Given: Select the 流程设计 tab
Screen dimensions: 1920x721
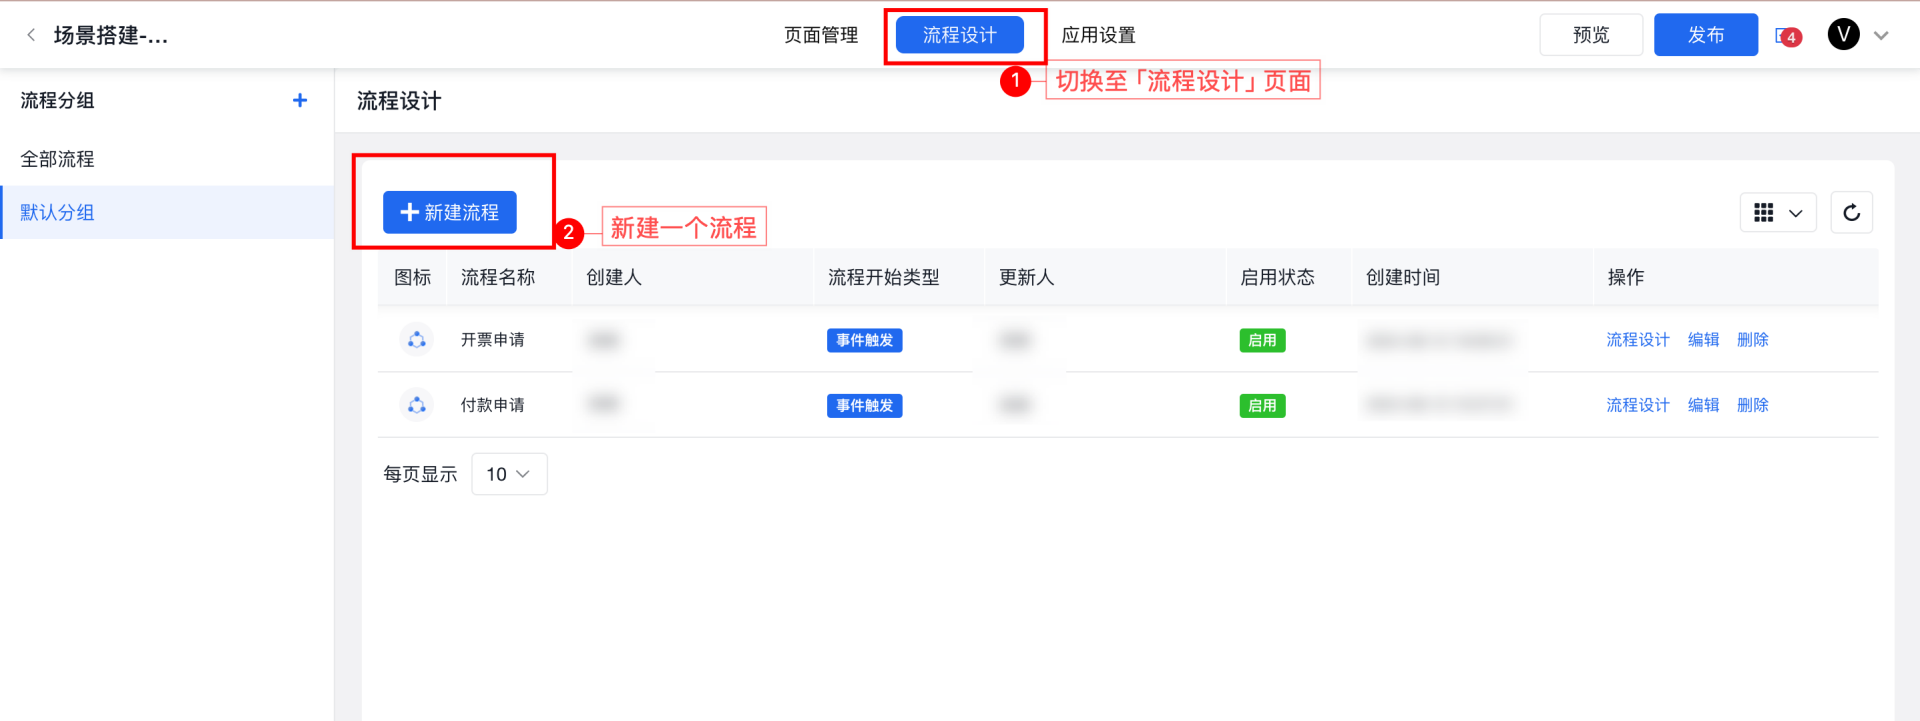Looking at the screenshot, I should point(959,35).
